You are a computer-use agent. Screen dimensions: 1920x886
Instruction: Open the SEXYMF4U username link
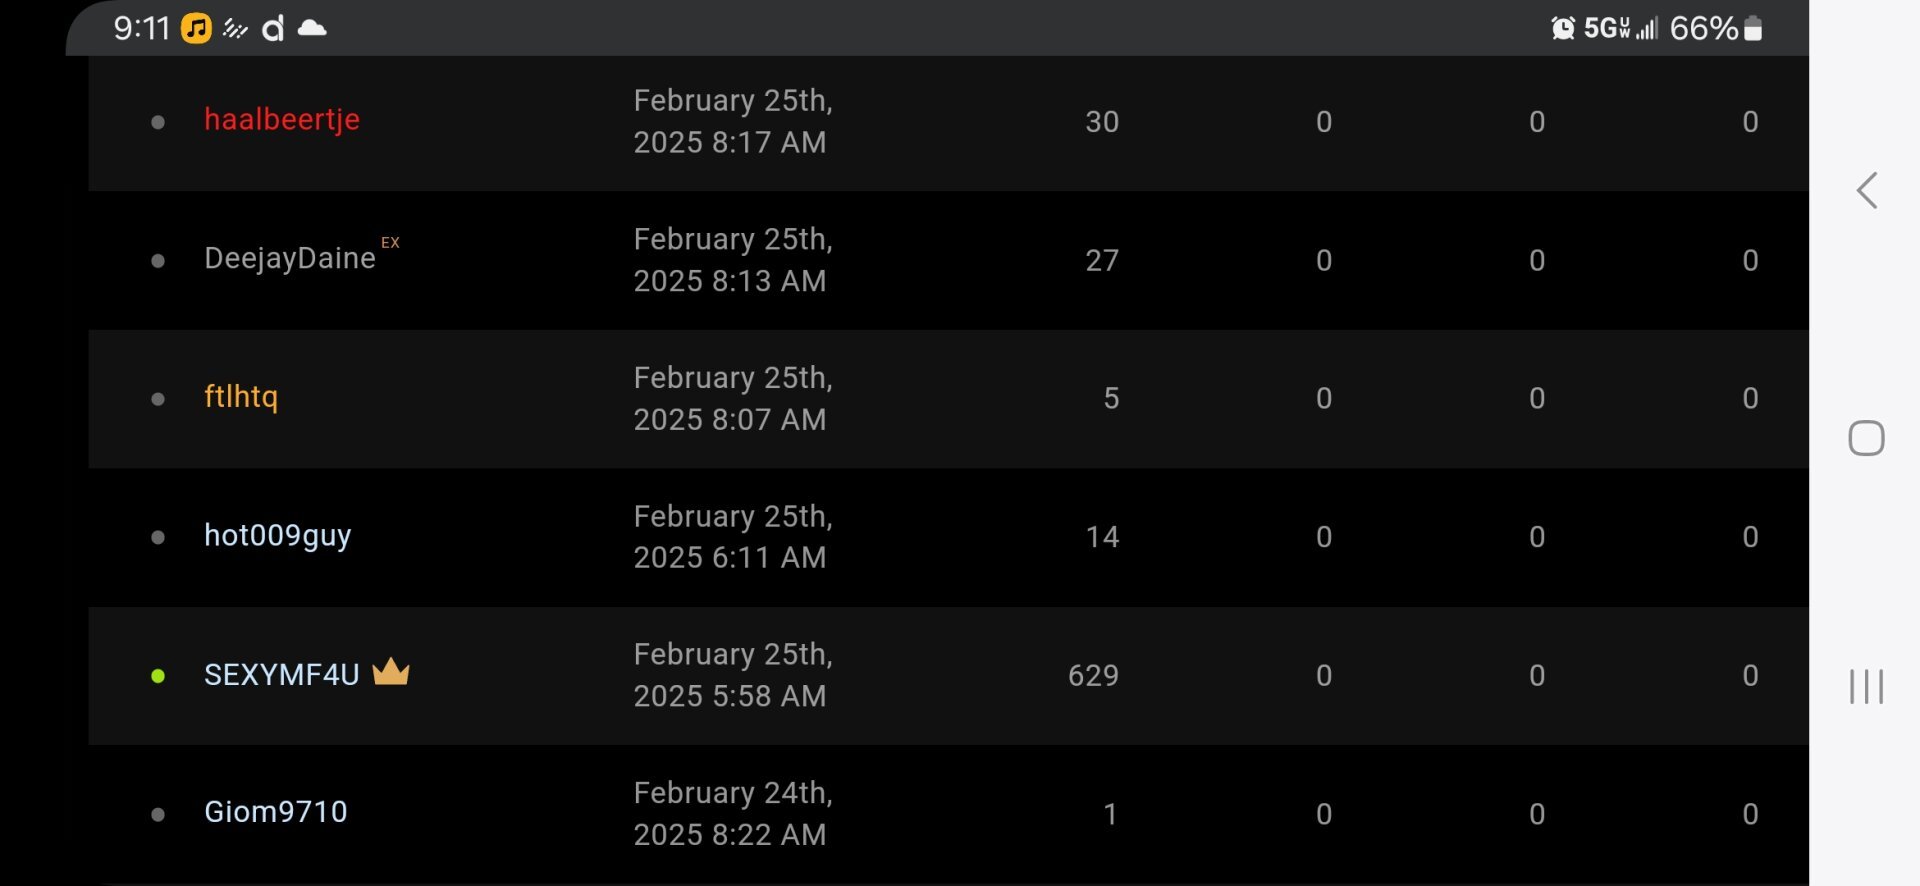[282, 675]
